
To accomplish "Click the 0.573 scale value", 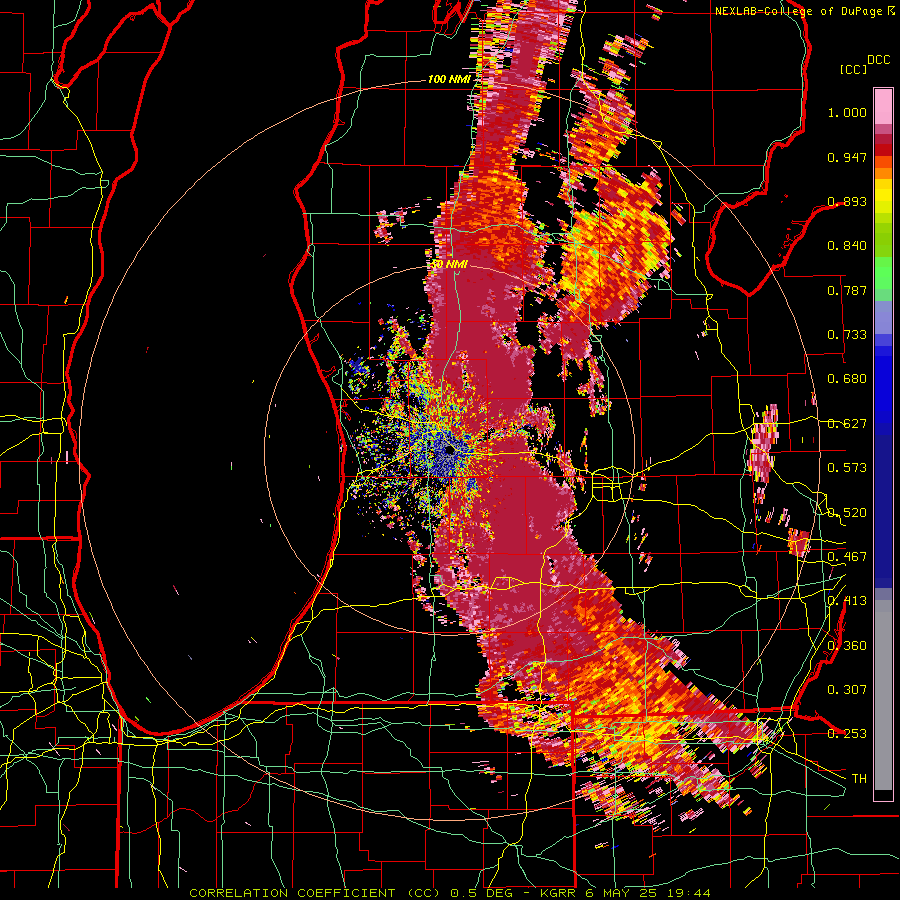I will (x=847, y=468).
